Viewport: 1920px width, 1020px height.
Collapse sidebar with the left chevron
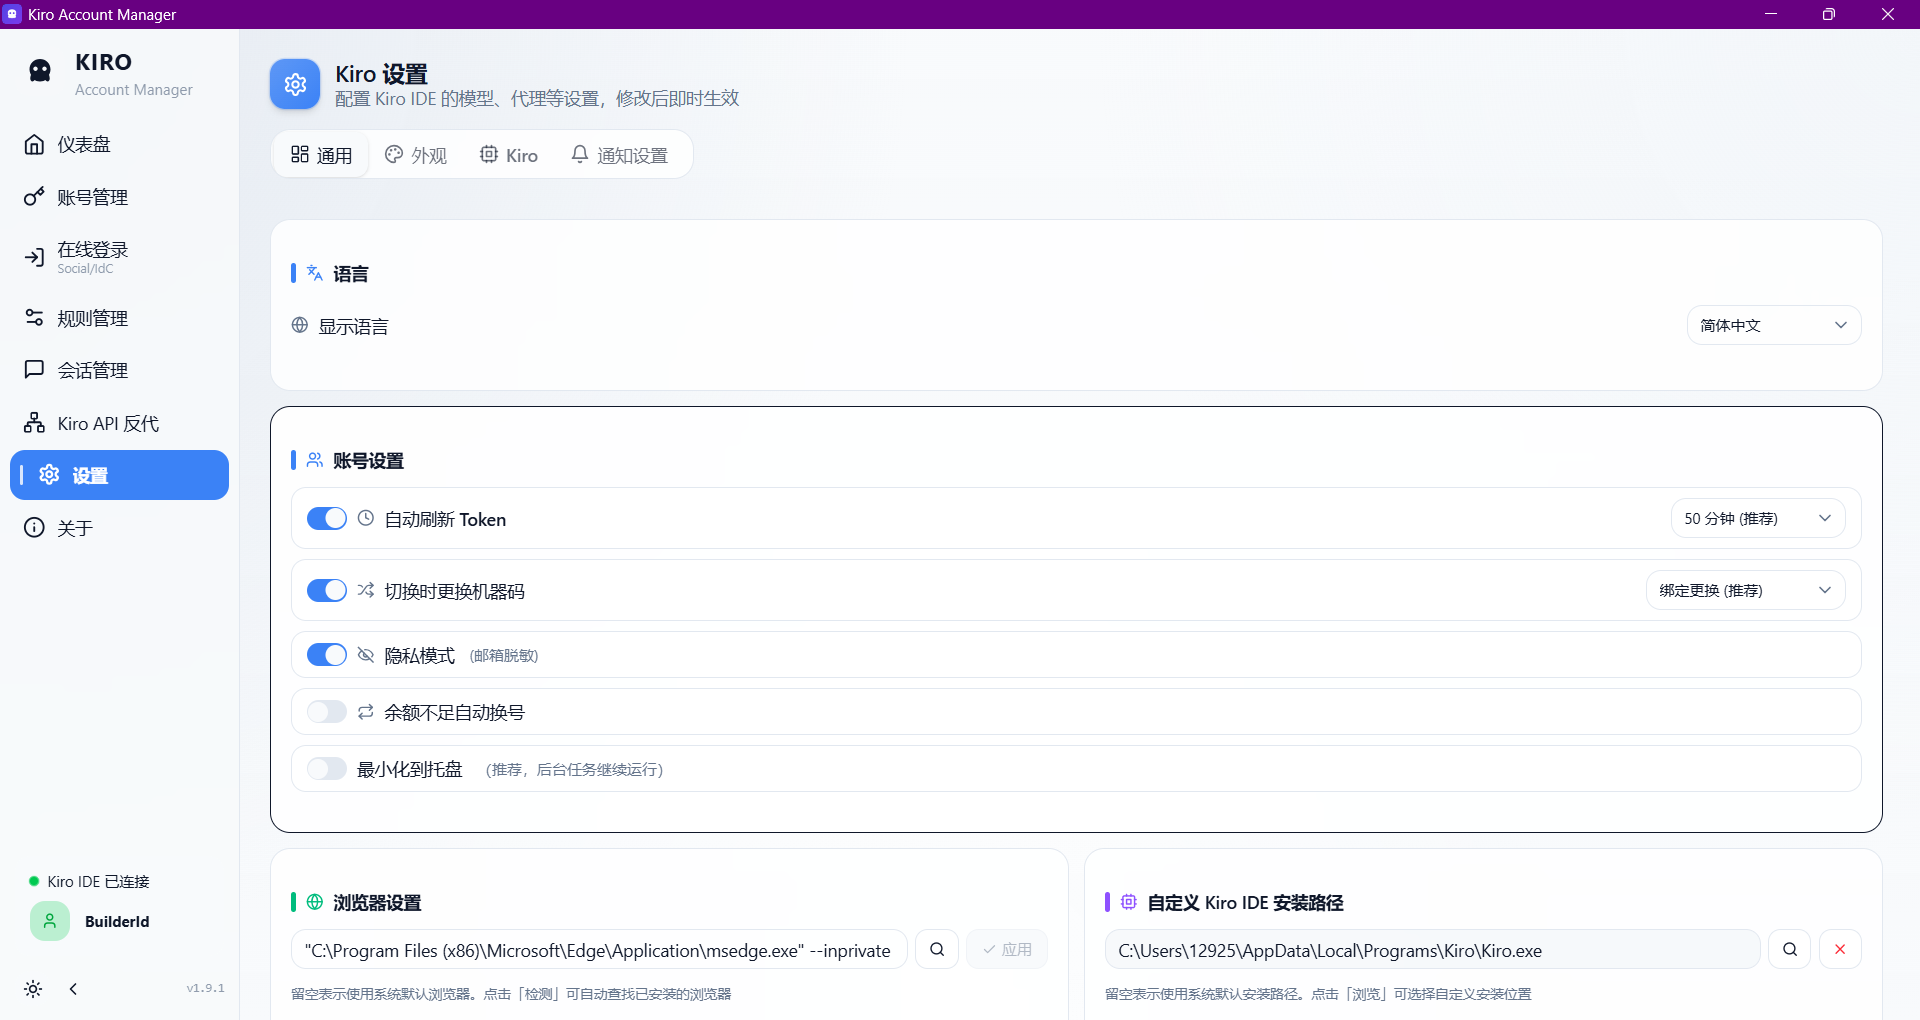pyautogui.click(x=73, y=989)
